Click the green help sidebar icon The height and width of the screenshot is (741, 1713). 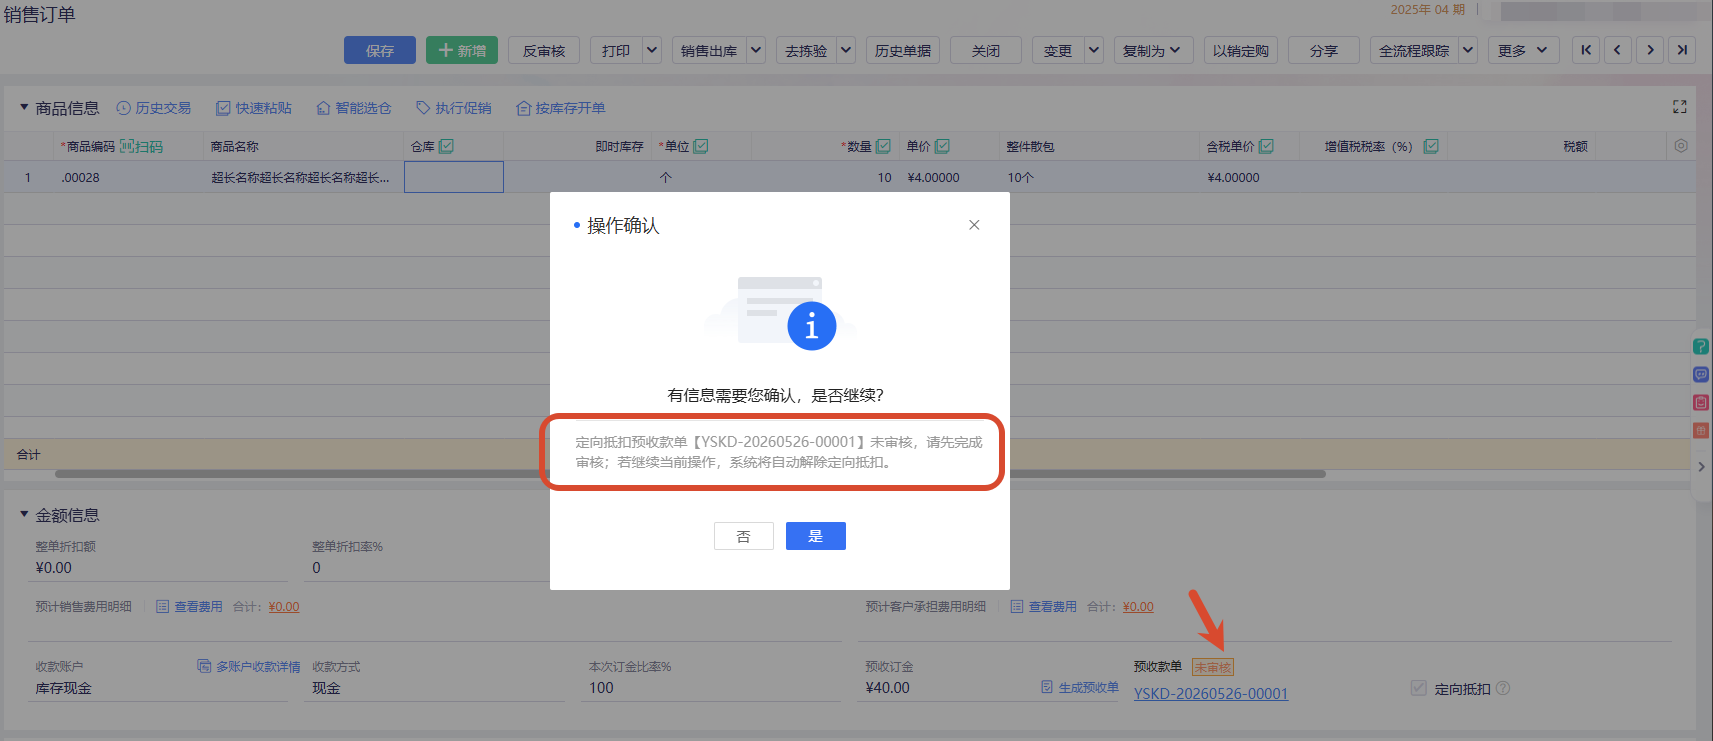tap(1701, 347)
